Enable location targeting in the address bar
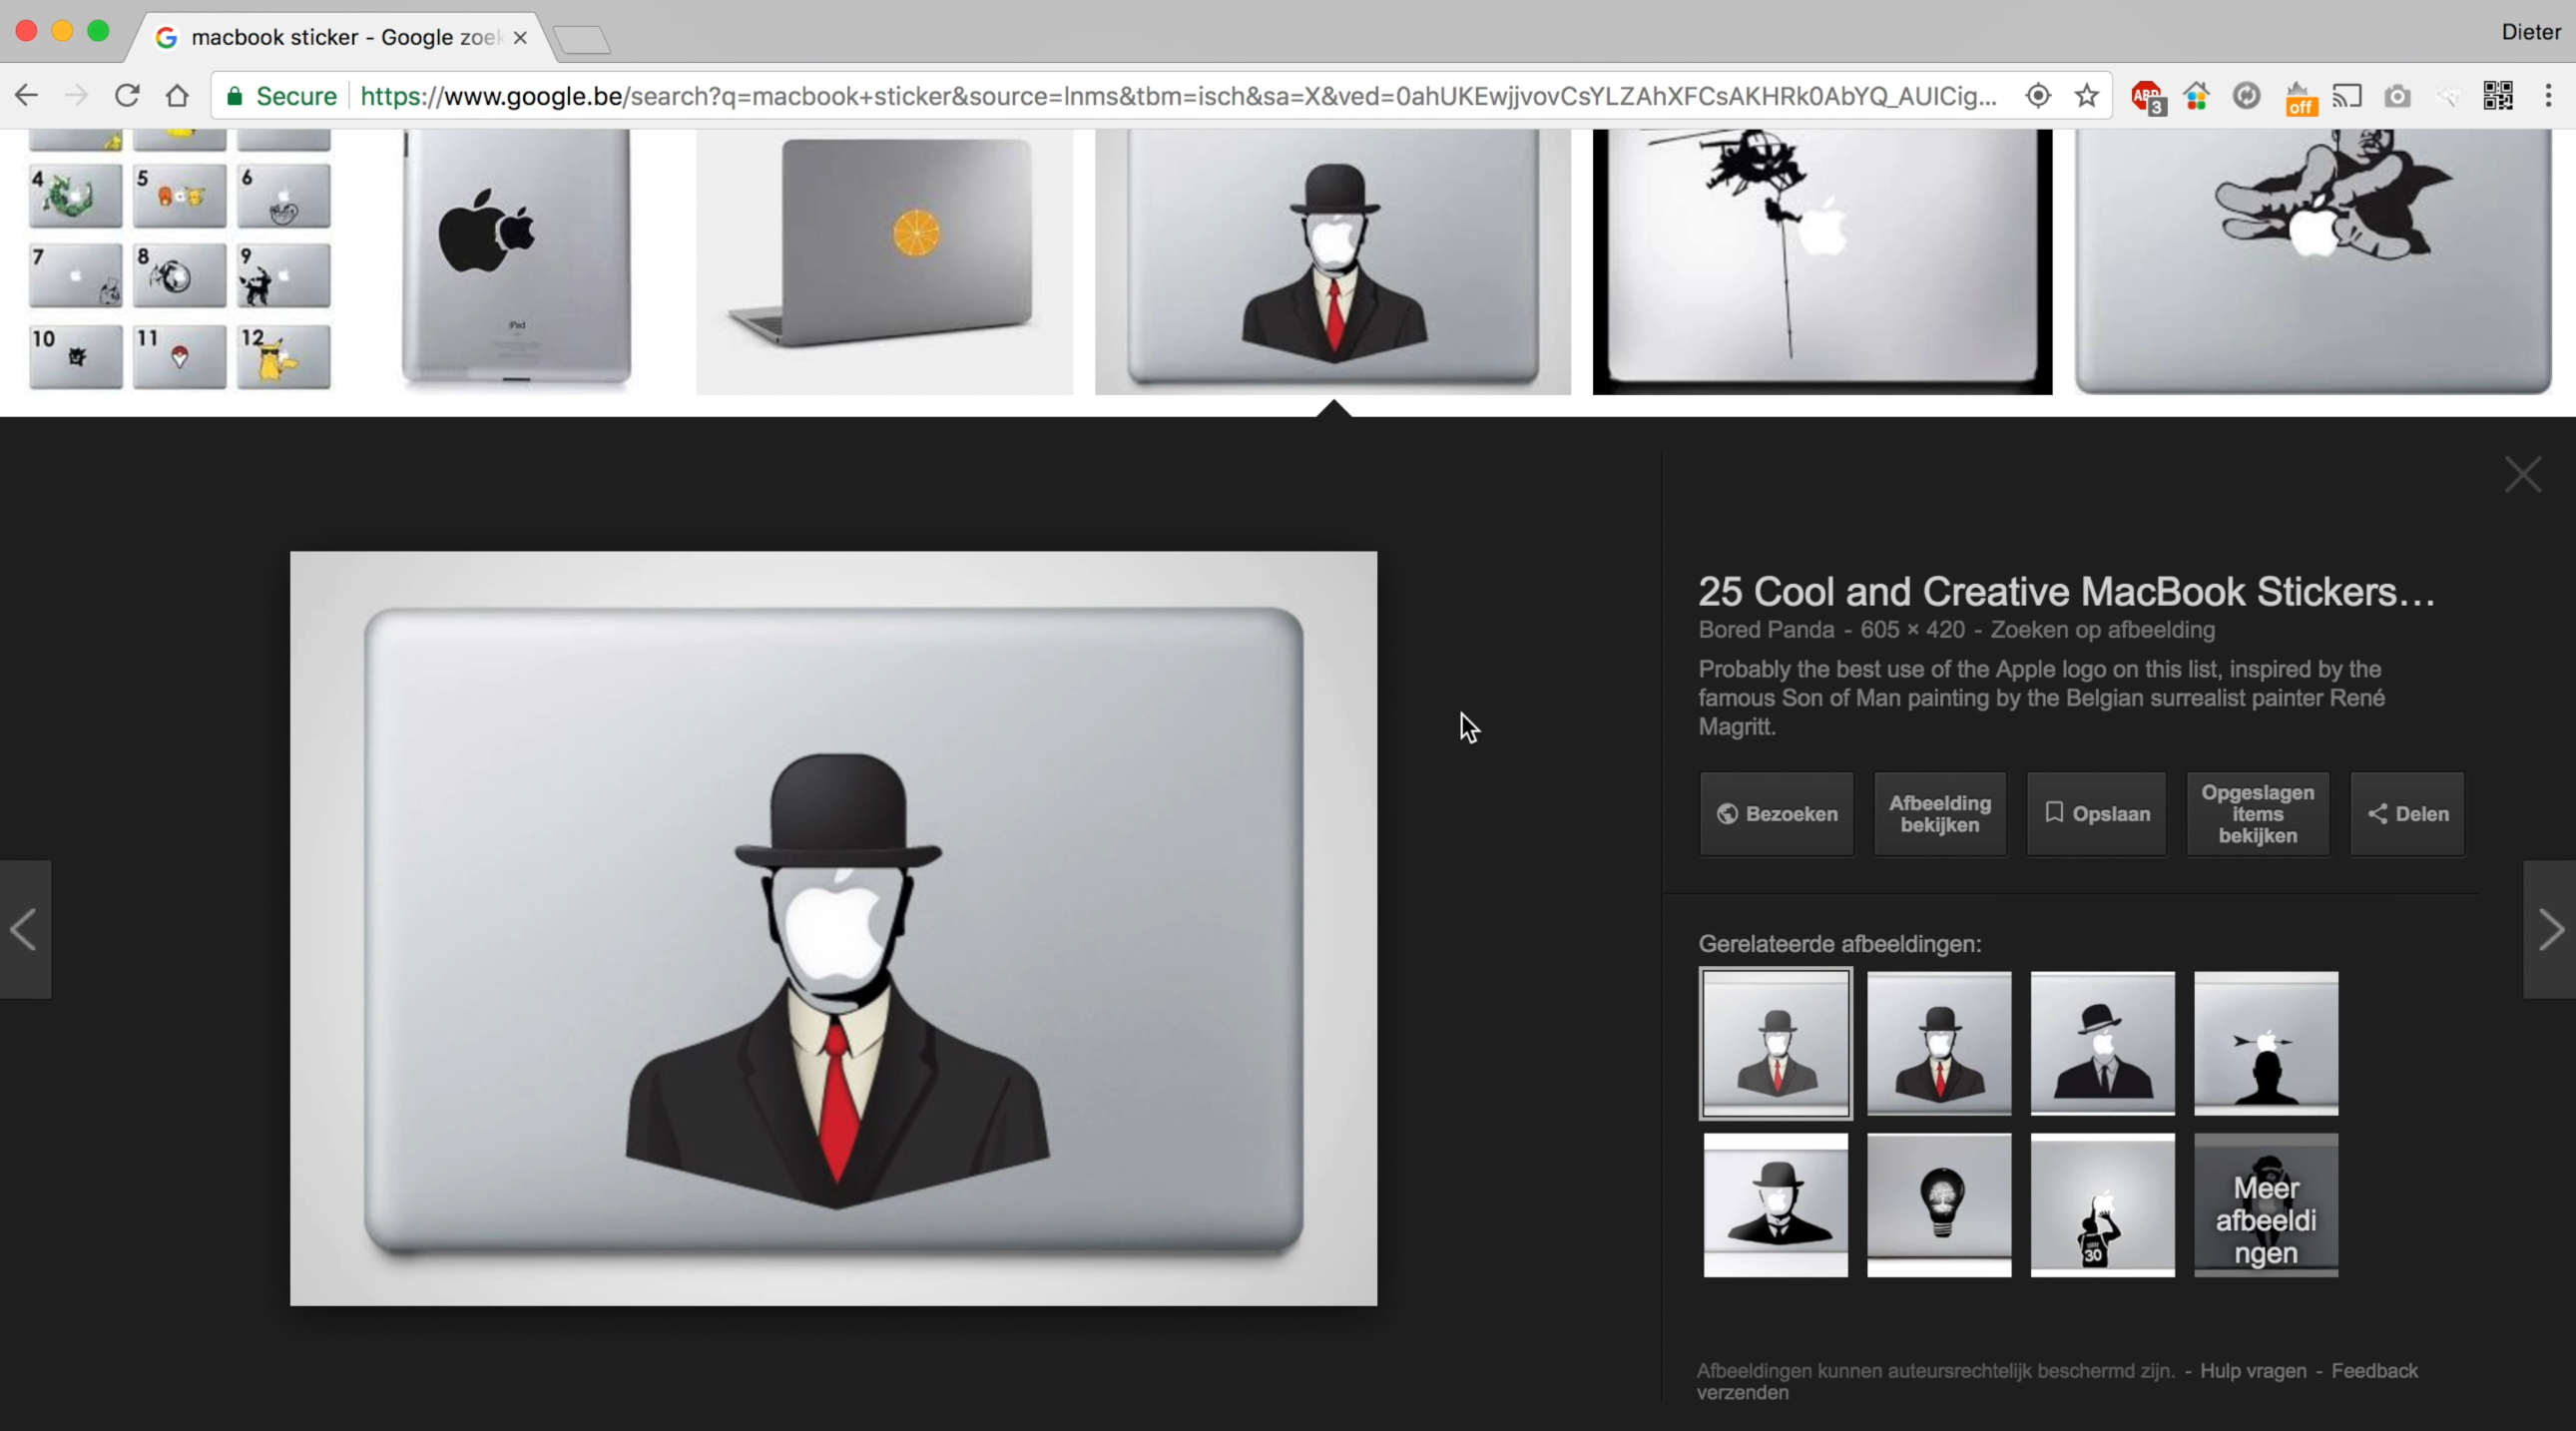The width and height of the screenshot is (2576, 1431). tap(2039, 96)
